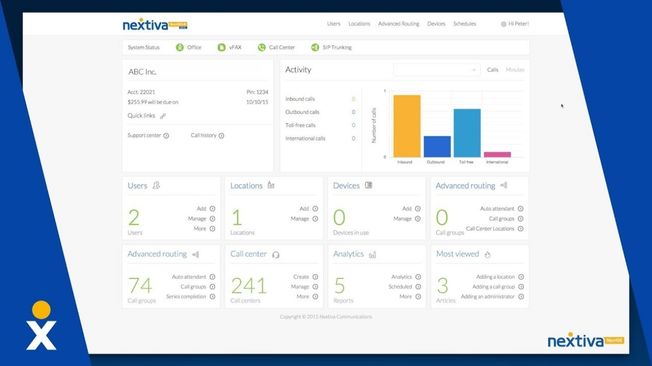The height and width of the screenshot is (366, 652).
Task: Click the arrow icon next to Analytics link
Action: point(418,277)
